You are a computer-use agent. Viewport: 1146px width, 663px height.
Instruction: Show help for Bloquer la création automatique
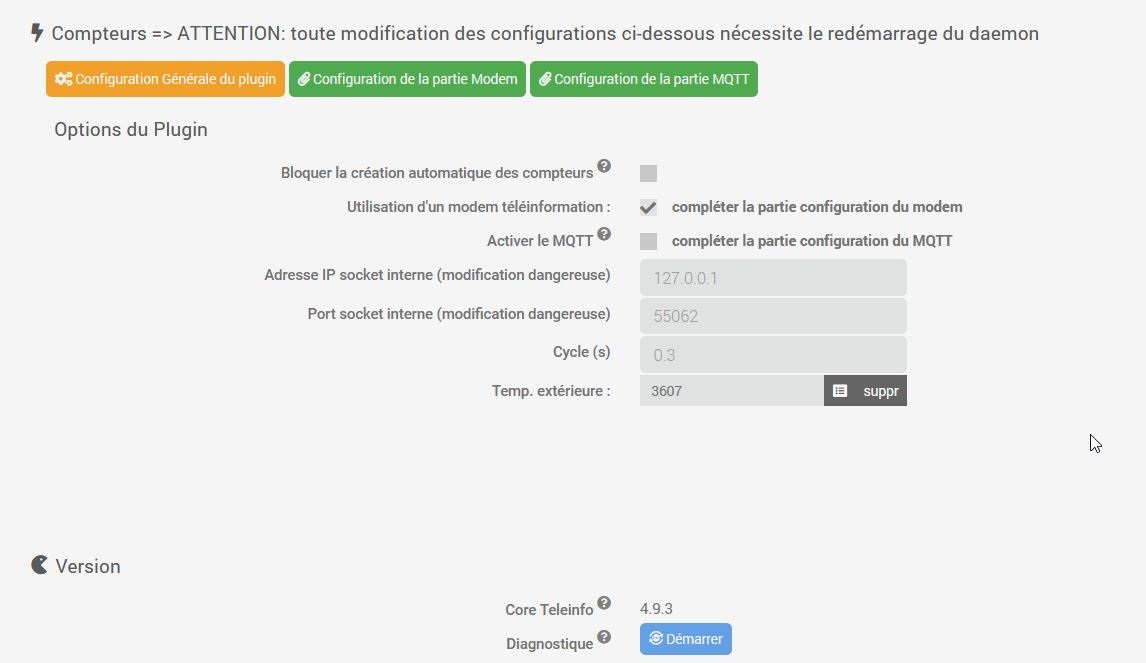(604, 166)
